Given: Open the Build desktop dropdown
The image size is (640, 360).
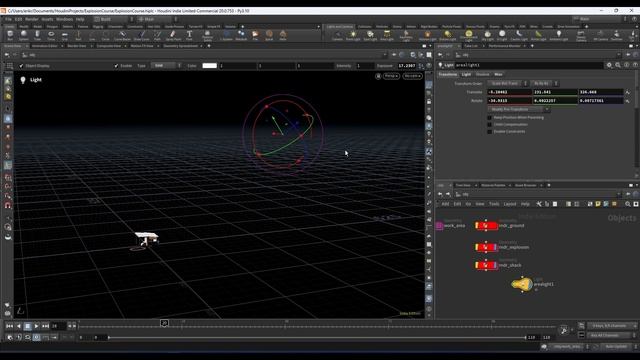Looking at the screenshot, I should tap(113, 19).
